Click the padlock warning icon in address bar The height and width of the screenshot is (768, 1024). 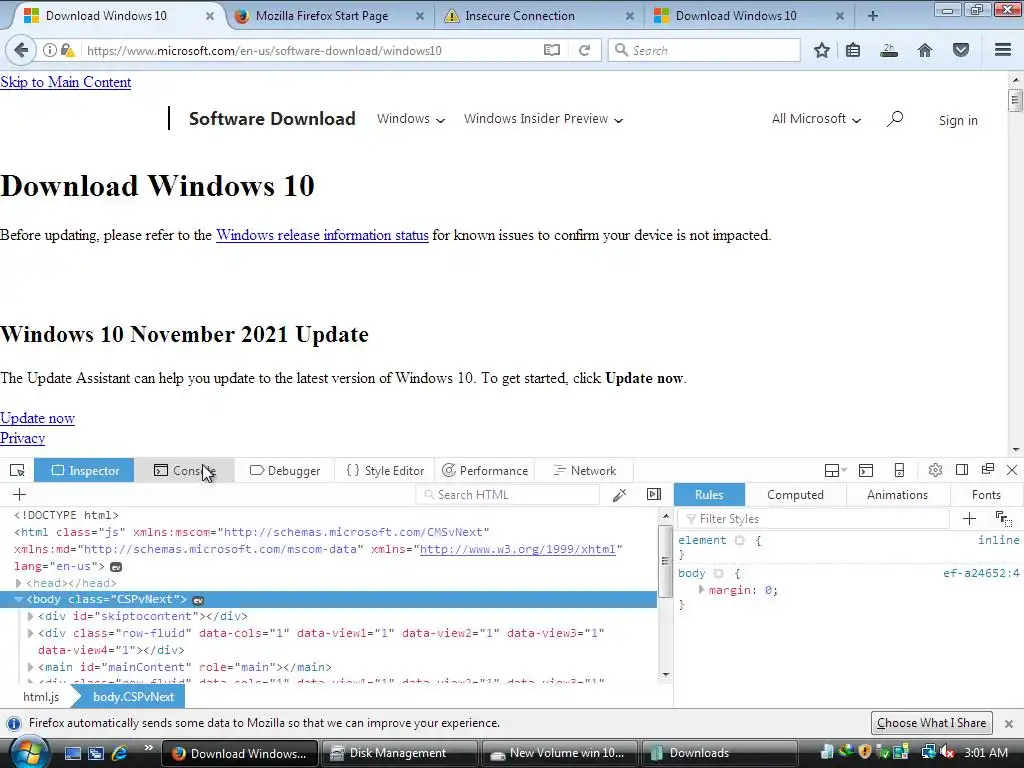tap(67, 50)
